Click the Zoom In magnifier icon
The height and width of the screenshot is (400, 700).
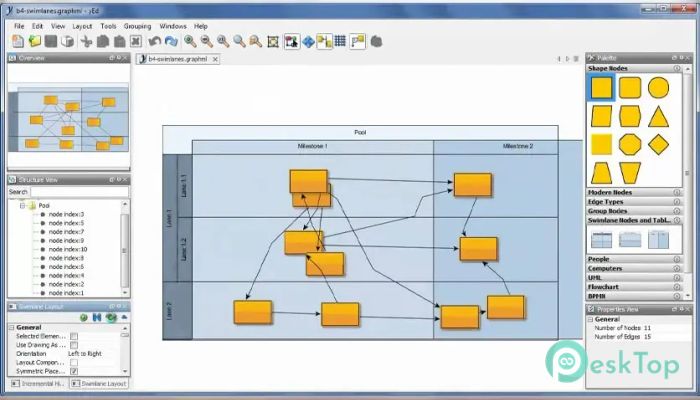pos(190,42)
